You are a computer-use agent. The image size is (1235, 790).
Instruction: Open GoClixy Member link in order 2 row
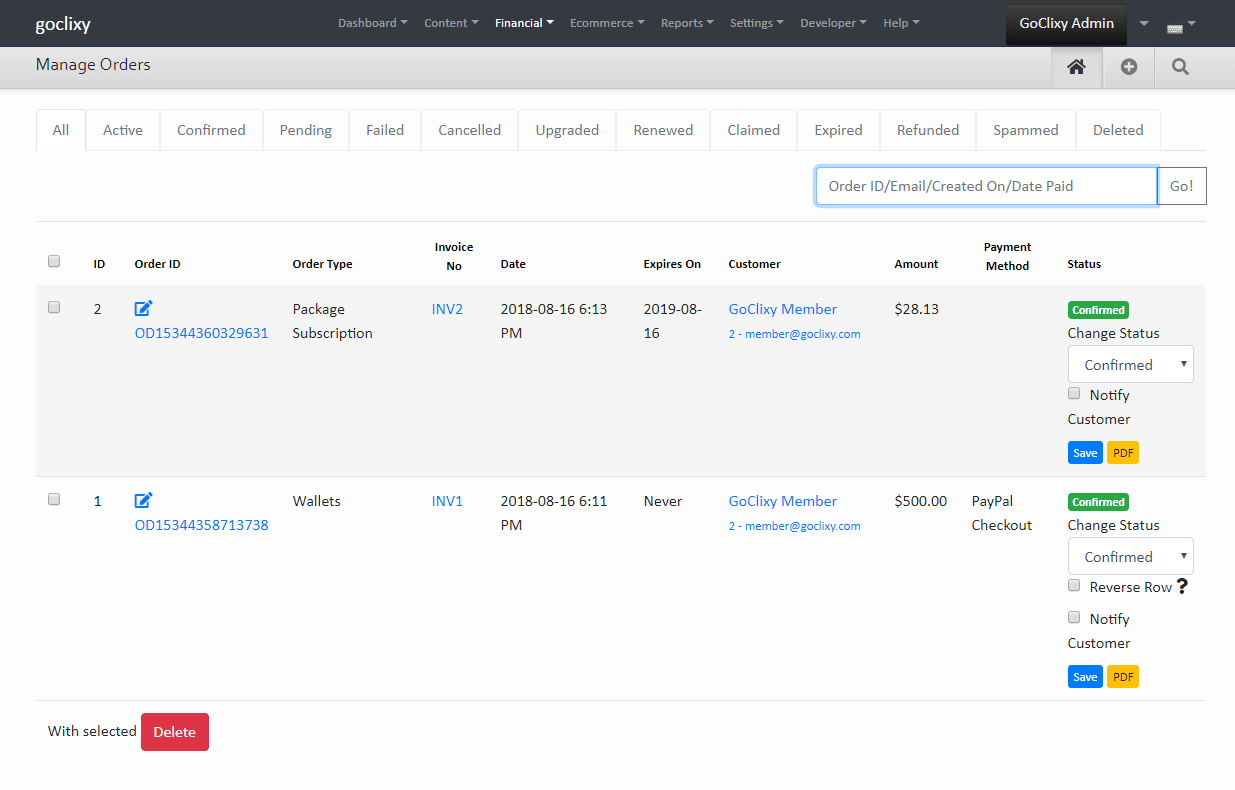point(783,309)
